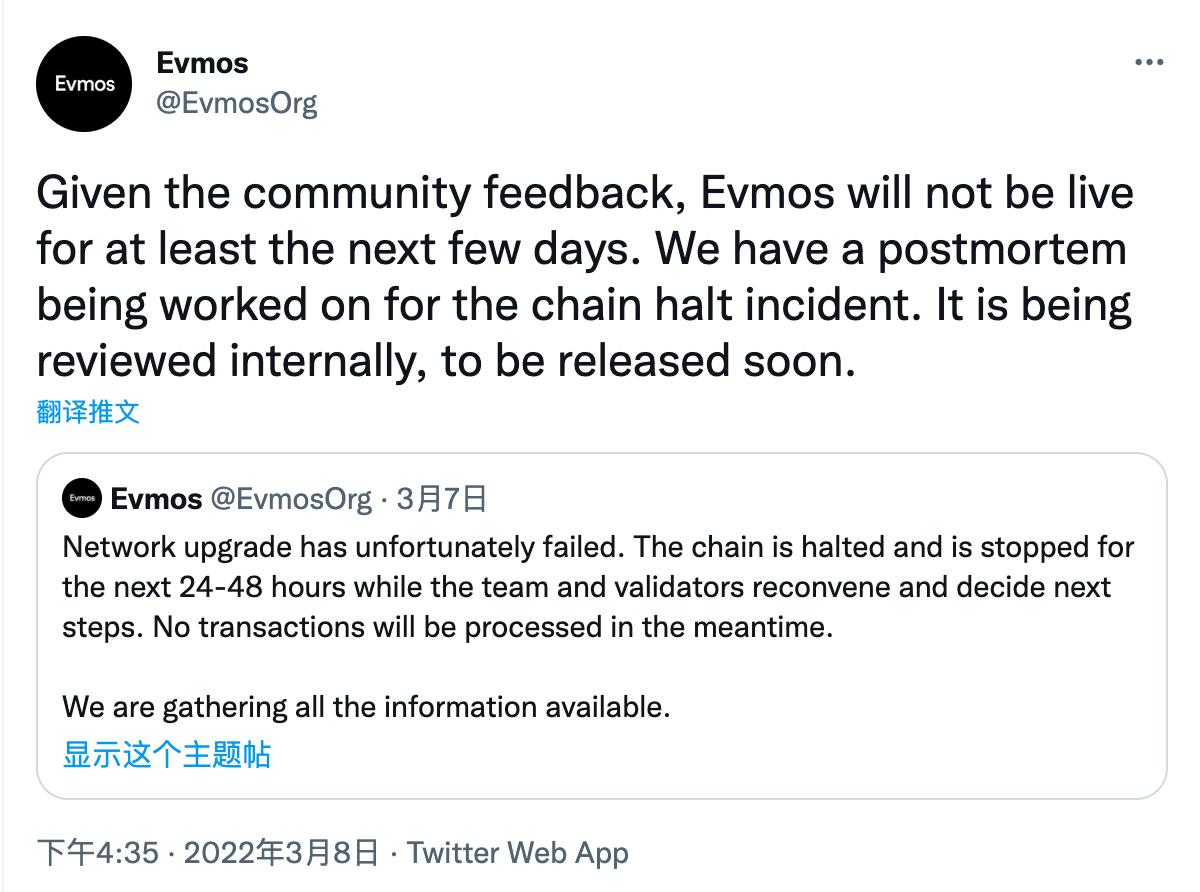Click the 翻译推文 translate tweet link

click(88, 412)
